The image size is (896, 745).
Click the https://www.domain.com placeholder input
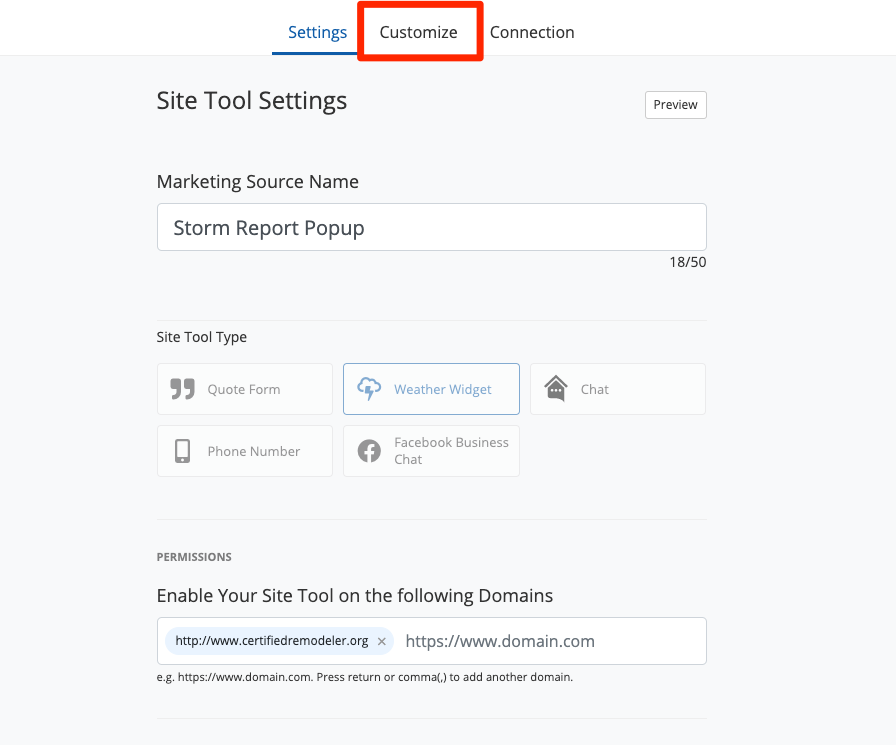point(550,641)
